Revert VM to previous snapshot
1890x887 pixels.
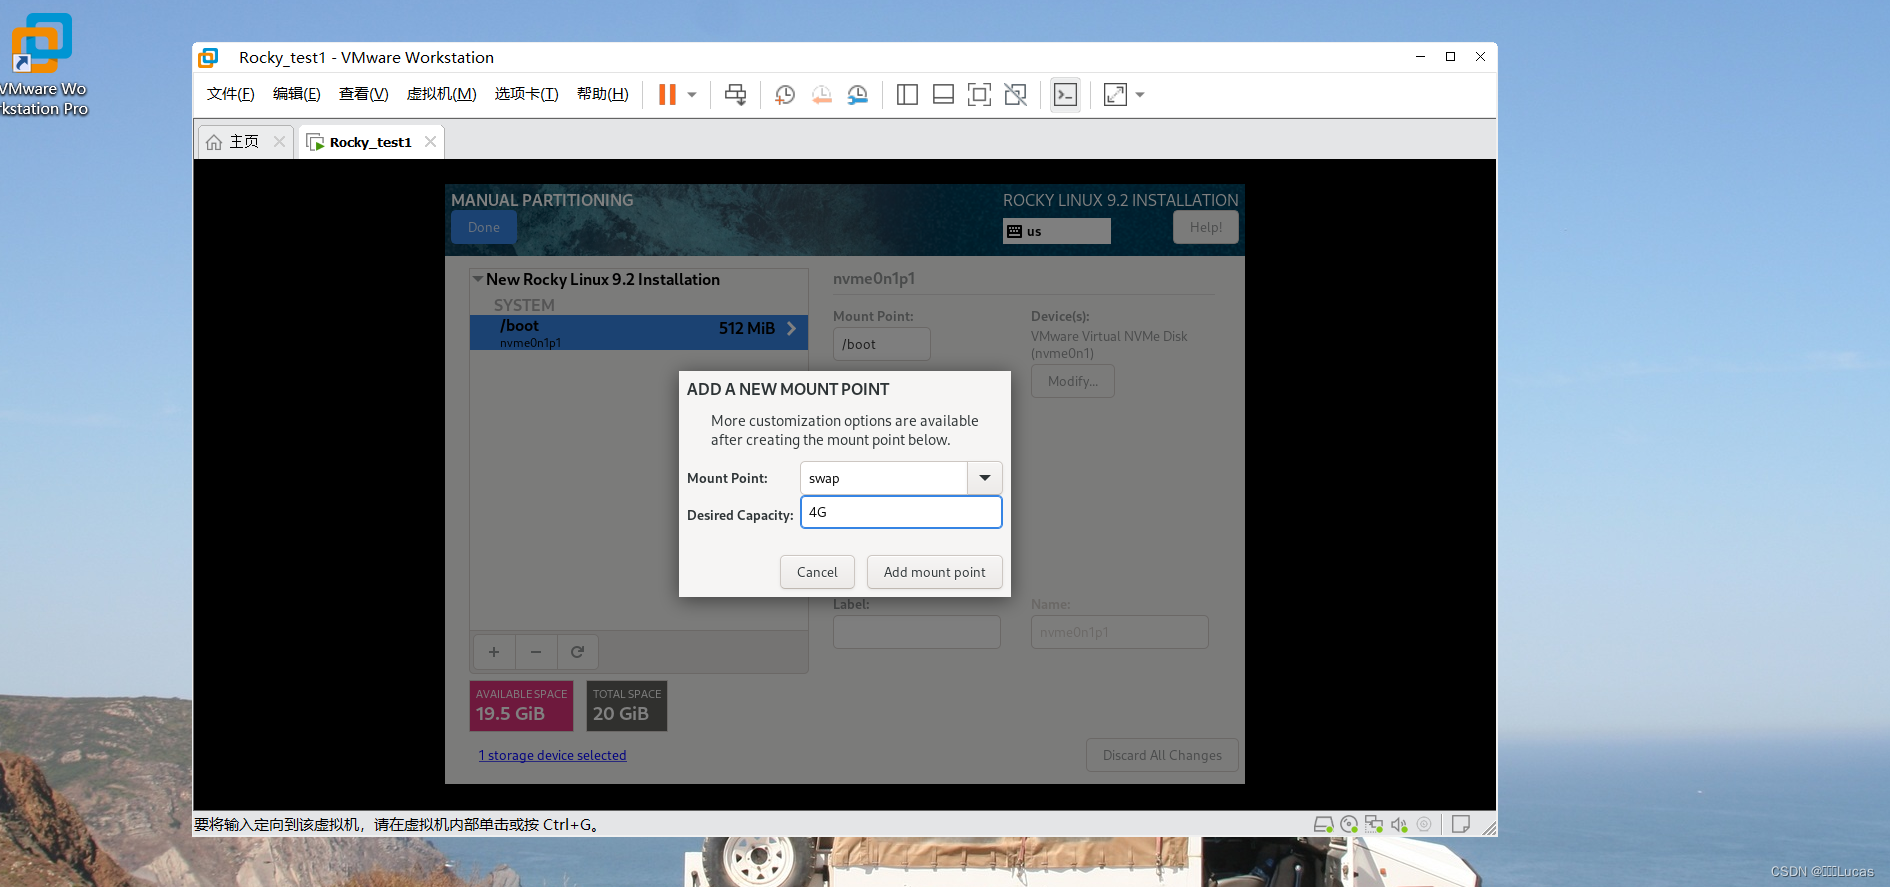click(x=821, y=95)
